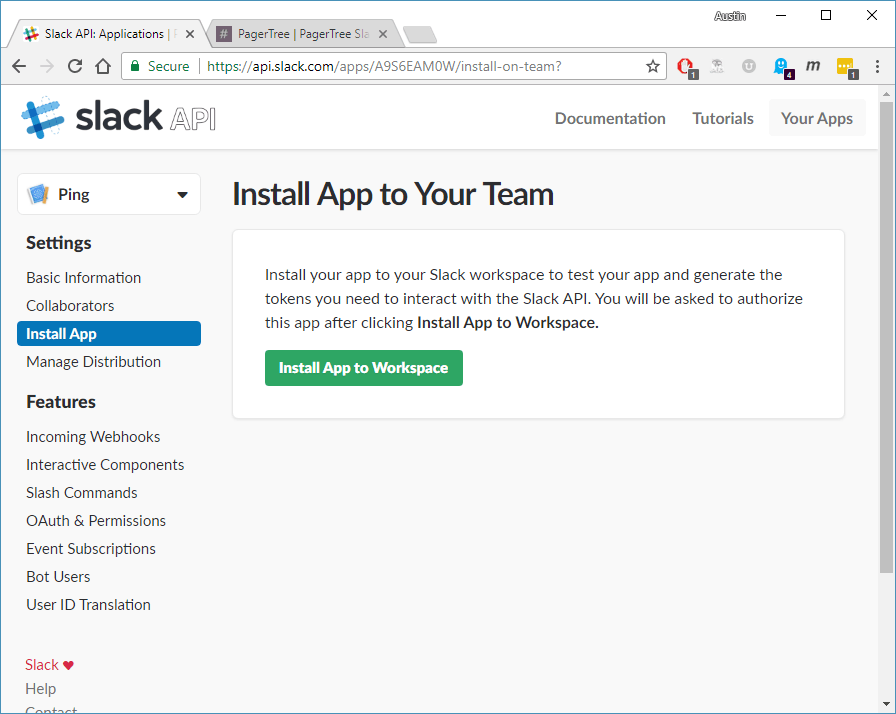The height and width of the screenshot is (714, 896).
Task: Open Event Subscriptions page
Action: point(91,548)
